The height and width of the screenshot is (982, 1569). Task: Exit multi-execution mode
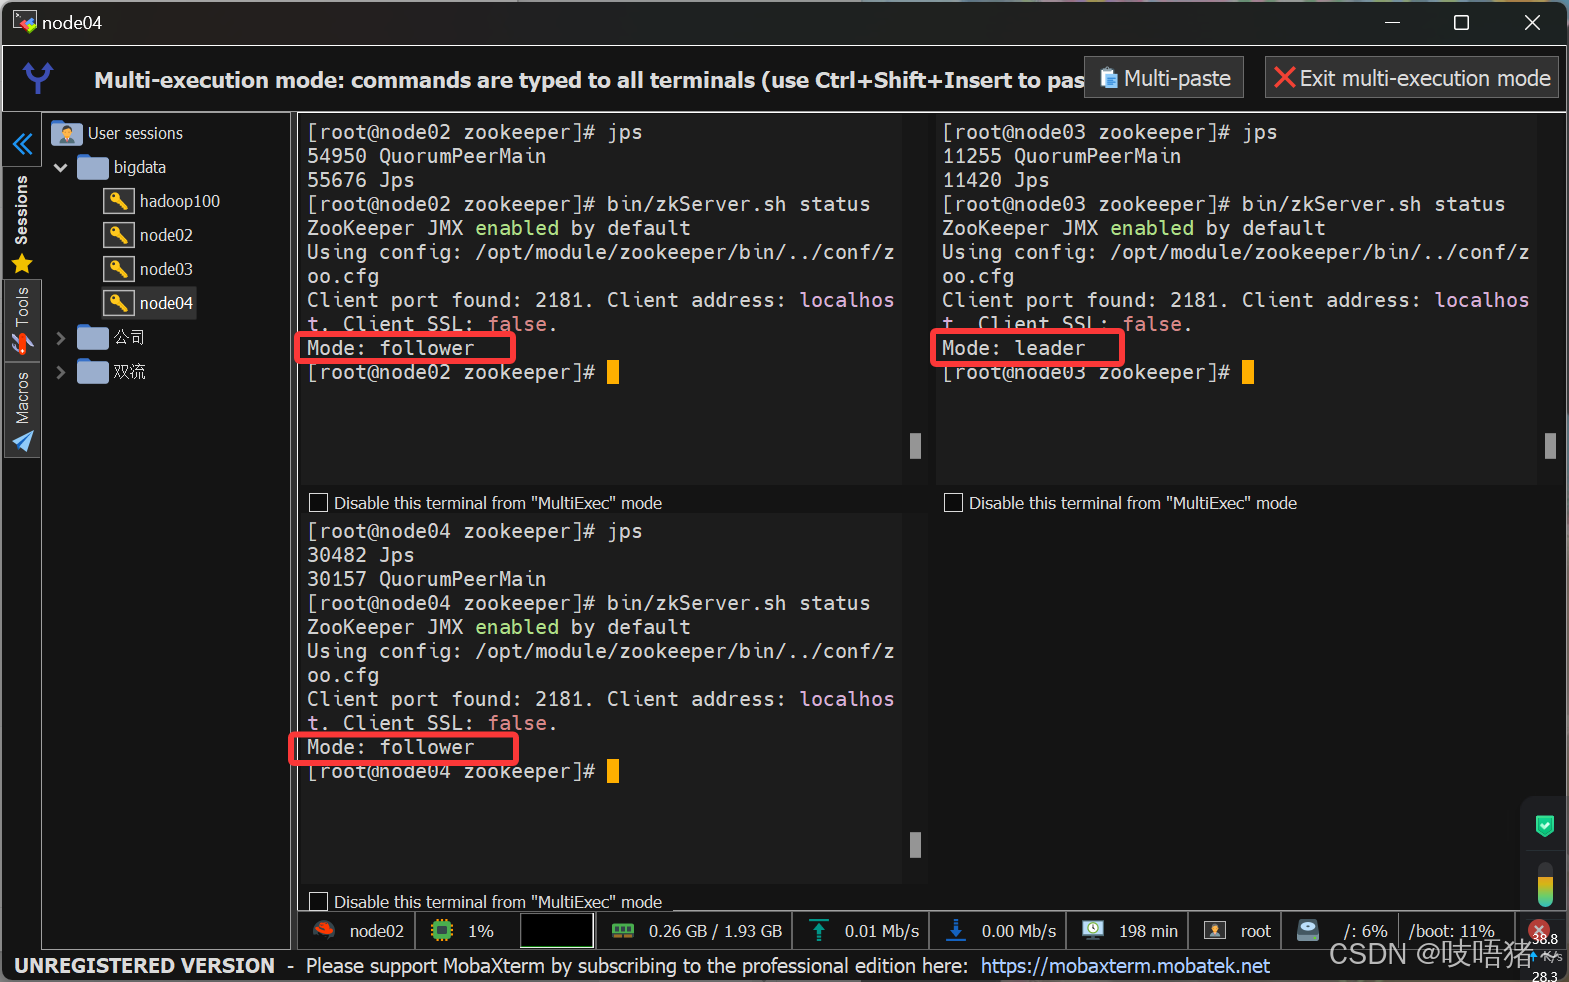(x=1412, y=78)
